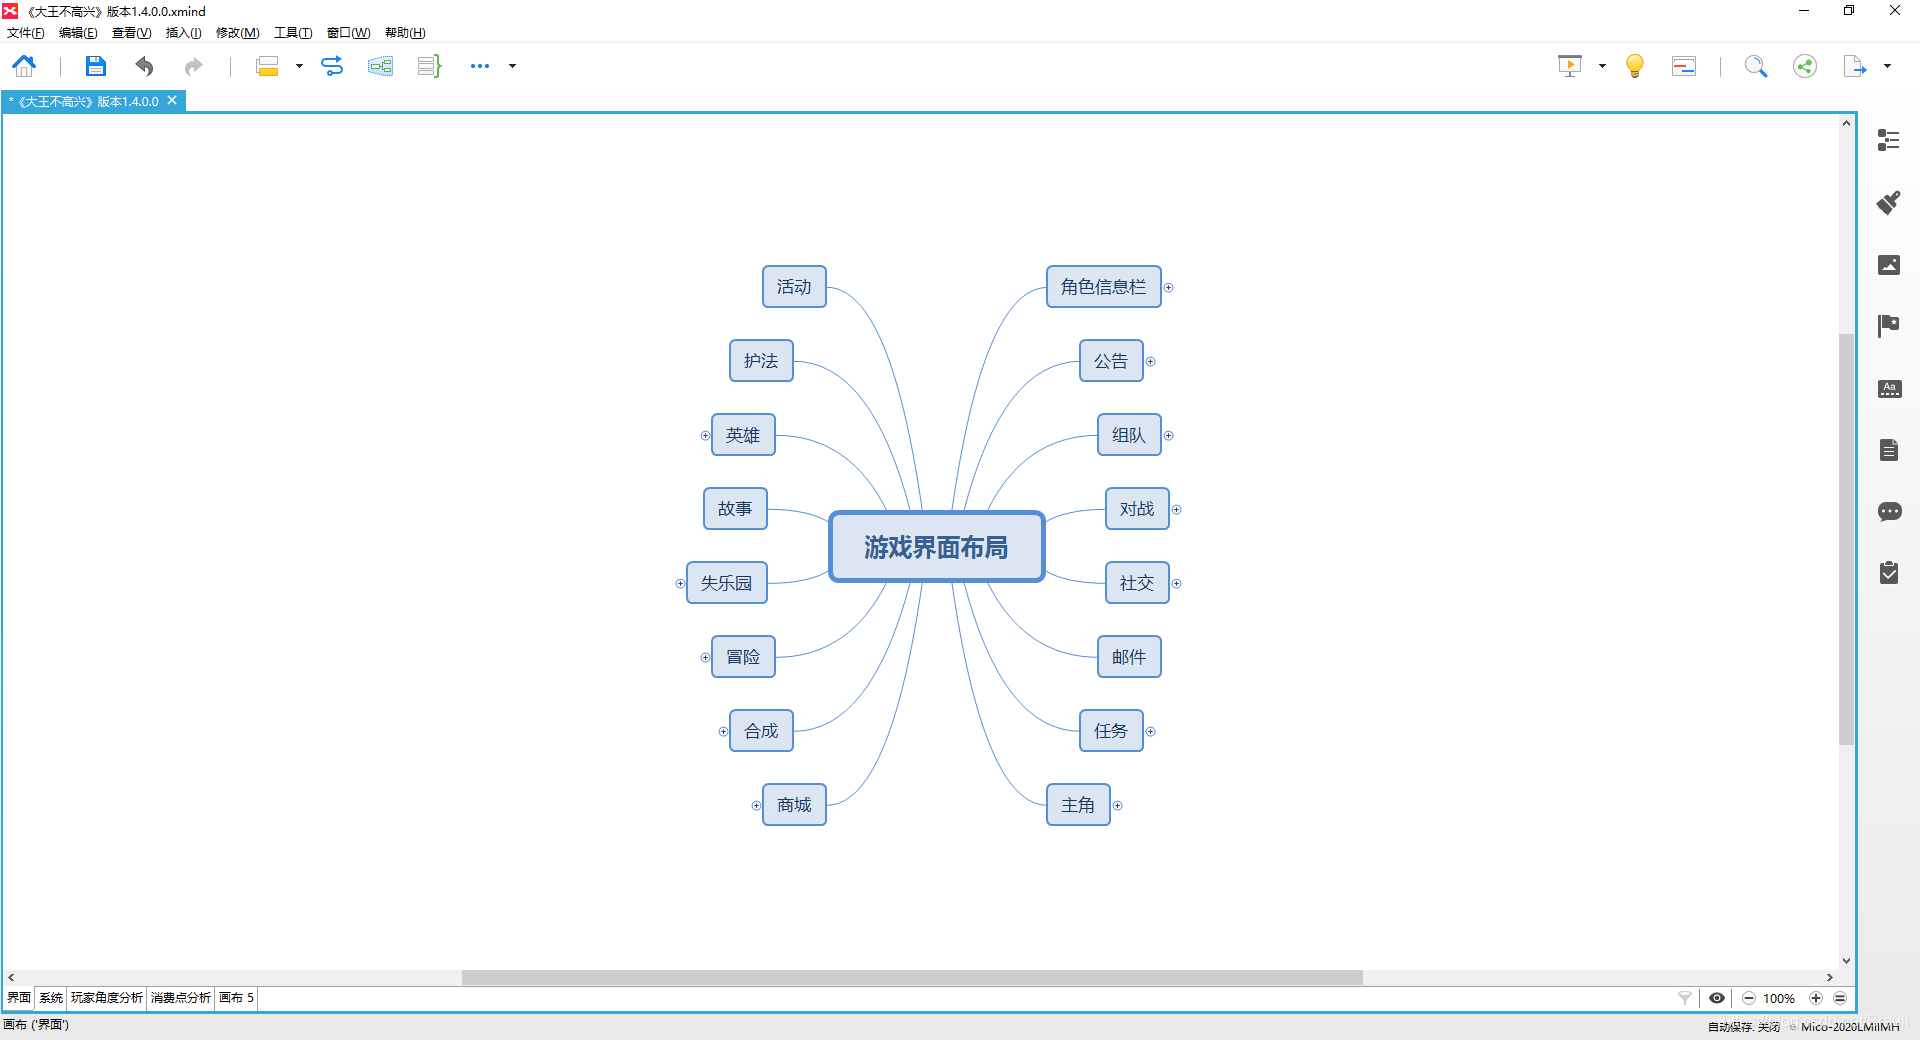Save the mind map file

[x=95, y=66]
